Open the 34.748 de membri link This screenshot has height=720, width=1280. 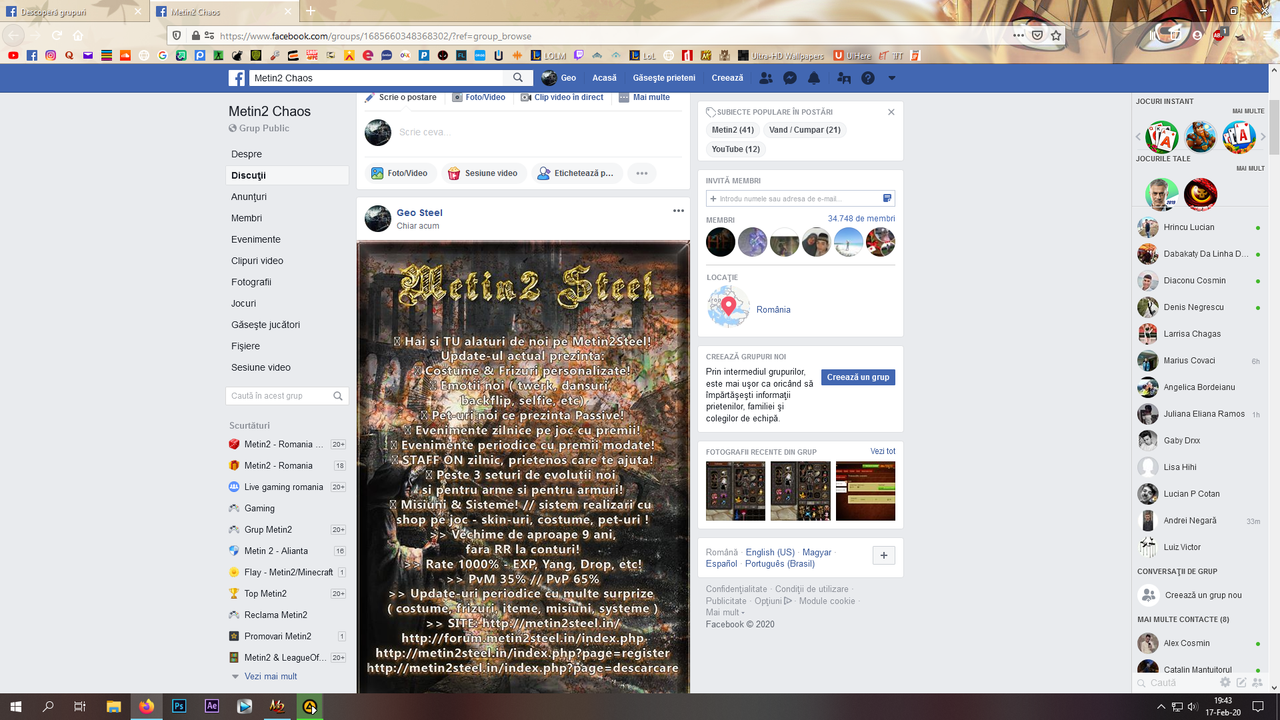click(861, 219)
